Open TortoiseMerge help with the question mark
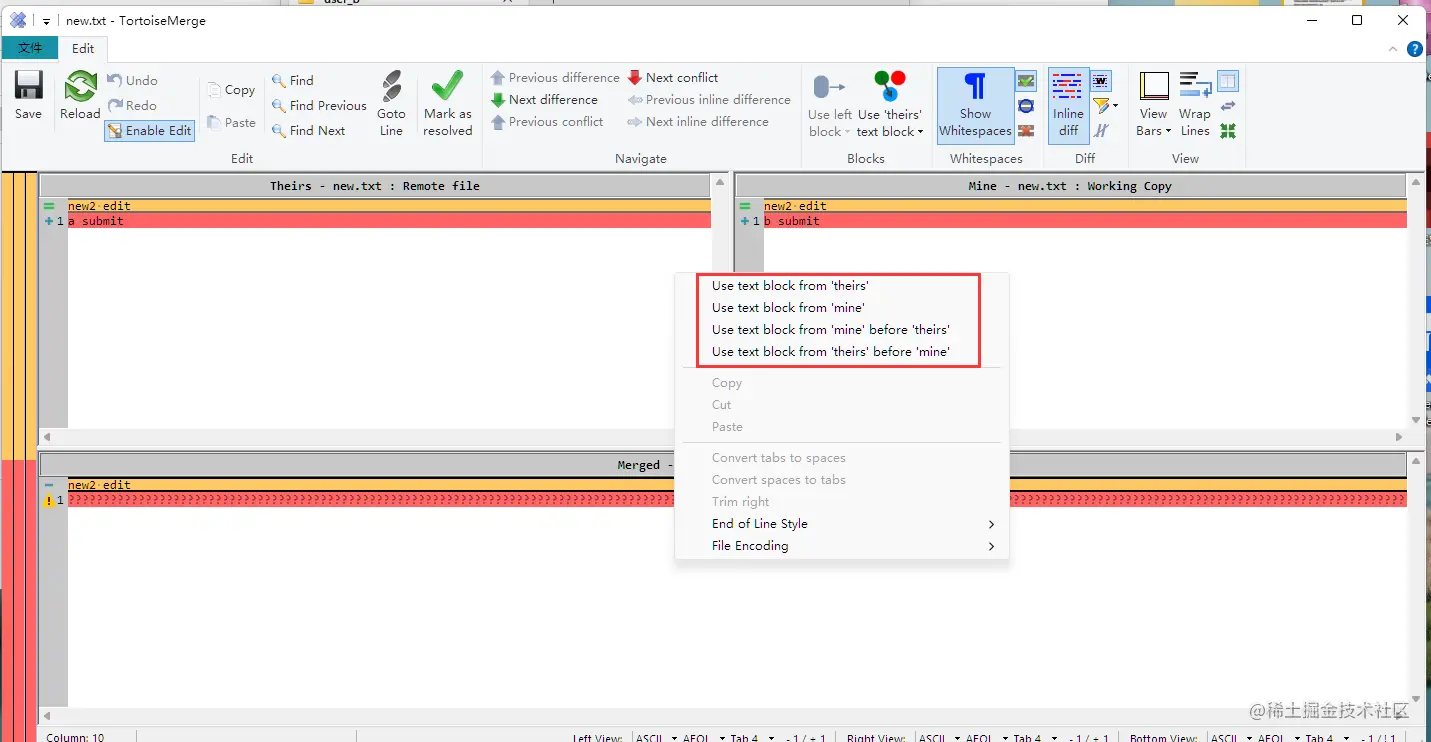The width and height of the screenshot is (1431, 742). coord(1415,49)
